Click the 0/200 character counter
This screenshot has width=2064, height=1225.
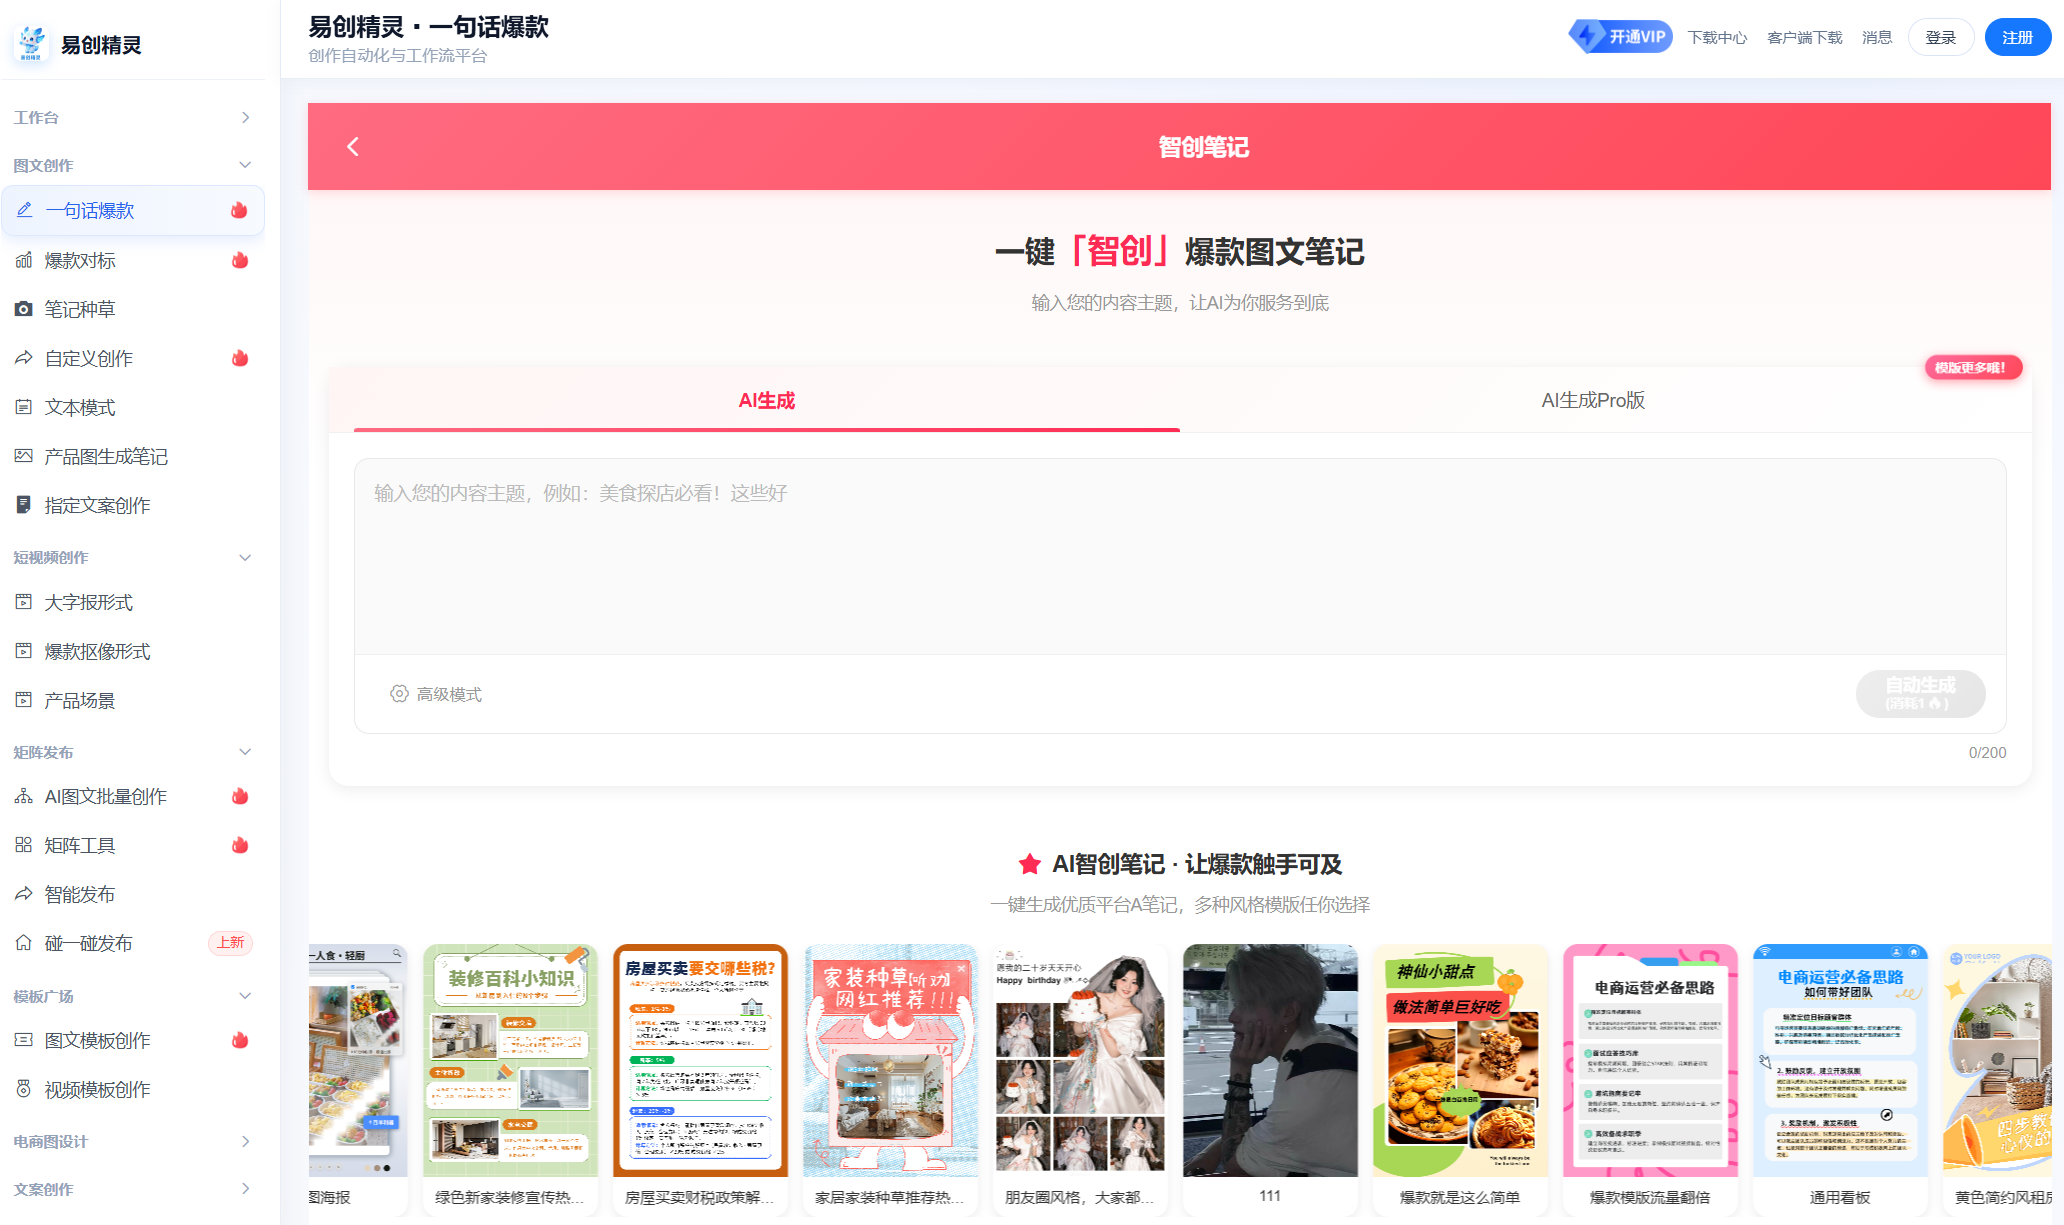pyautogui.click(x=1987, y=753)
